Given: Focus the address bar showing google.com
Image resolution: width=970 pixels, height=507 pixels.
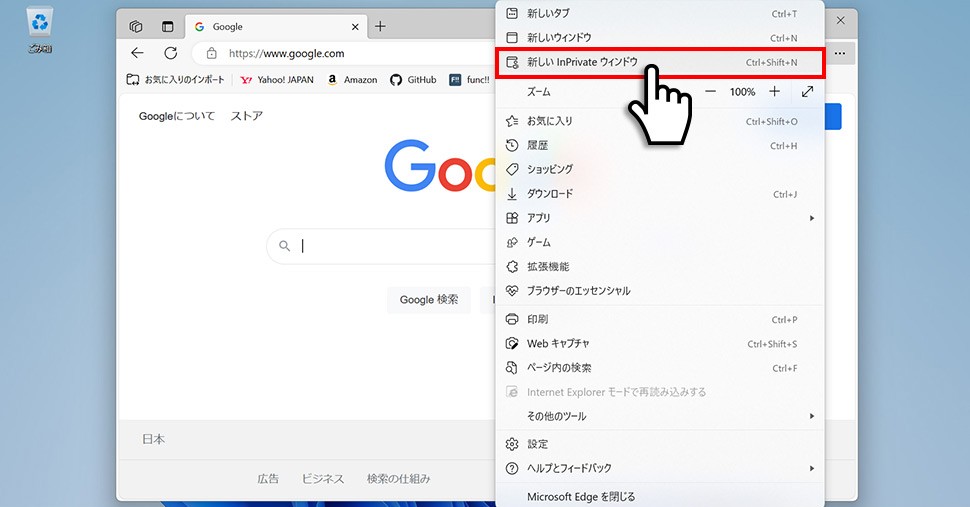Looking at the screenshot, I should tap(346, 53).
